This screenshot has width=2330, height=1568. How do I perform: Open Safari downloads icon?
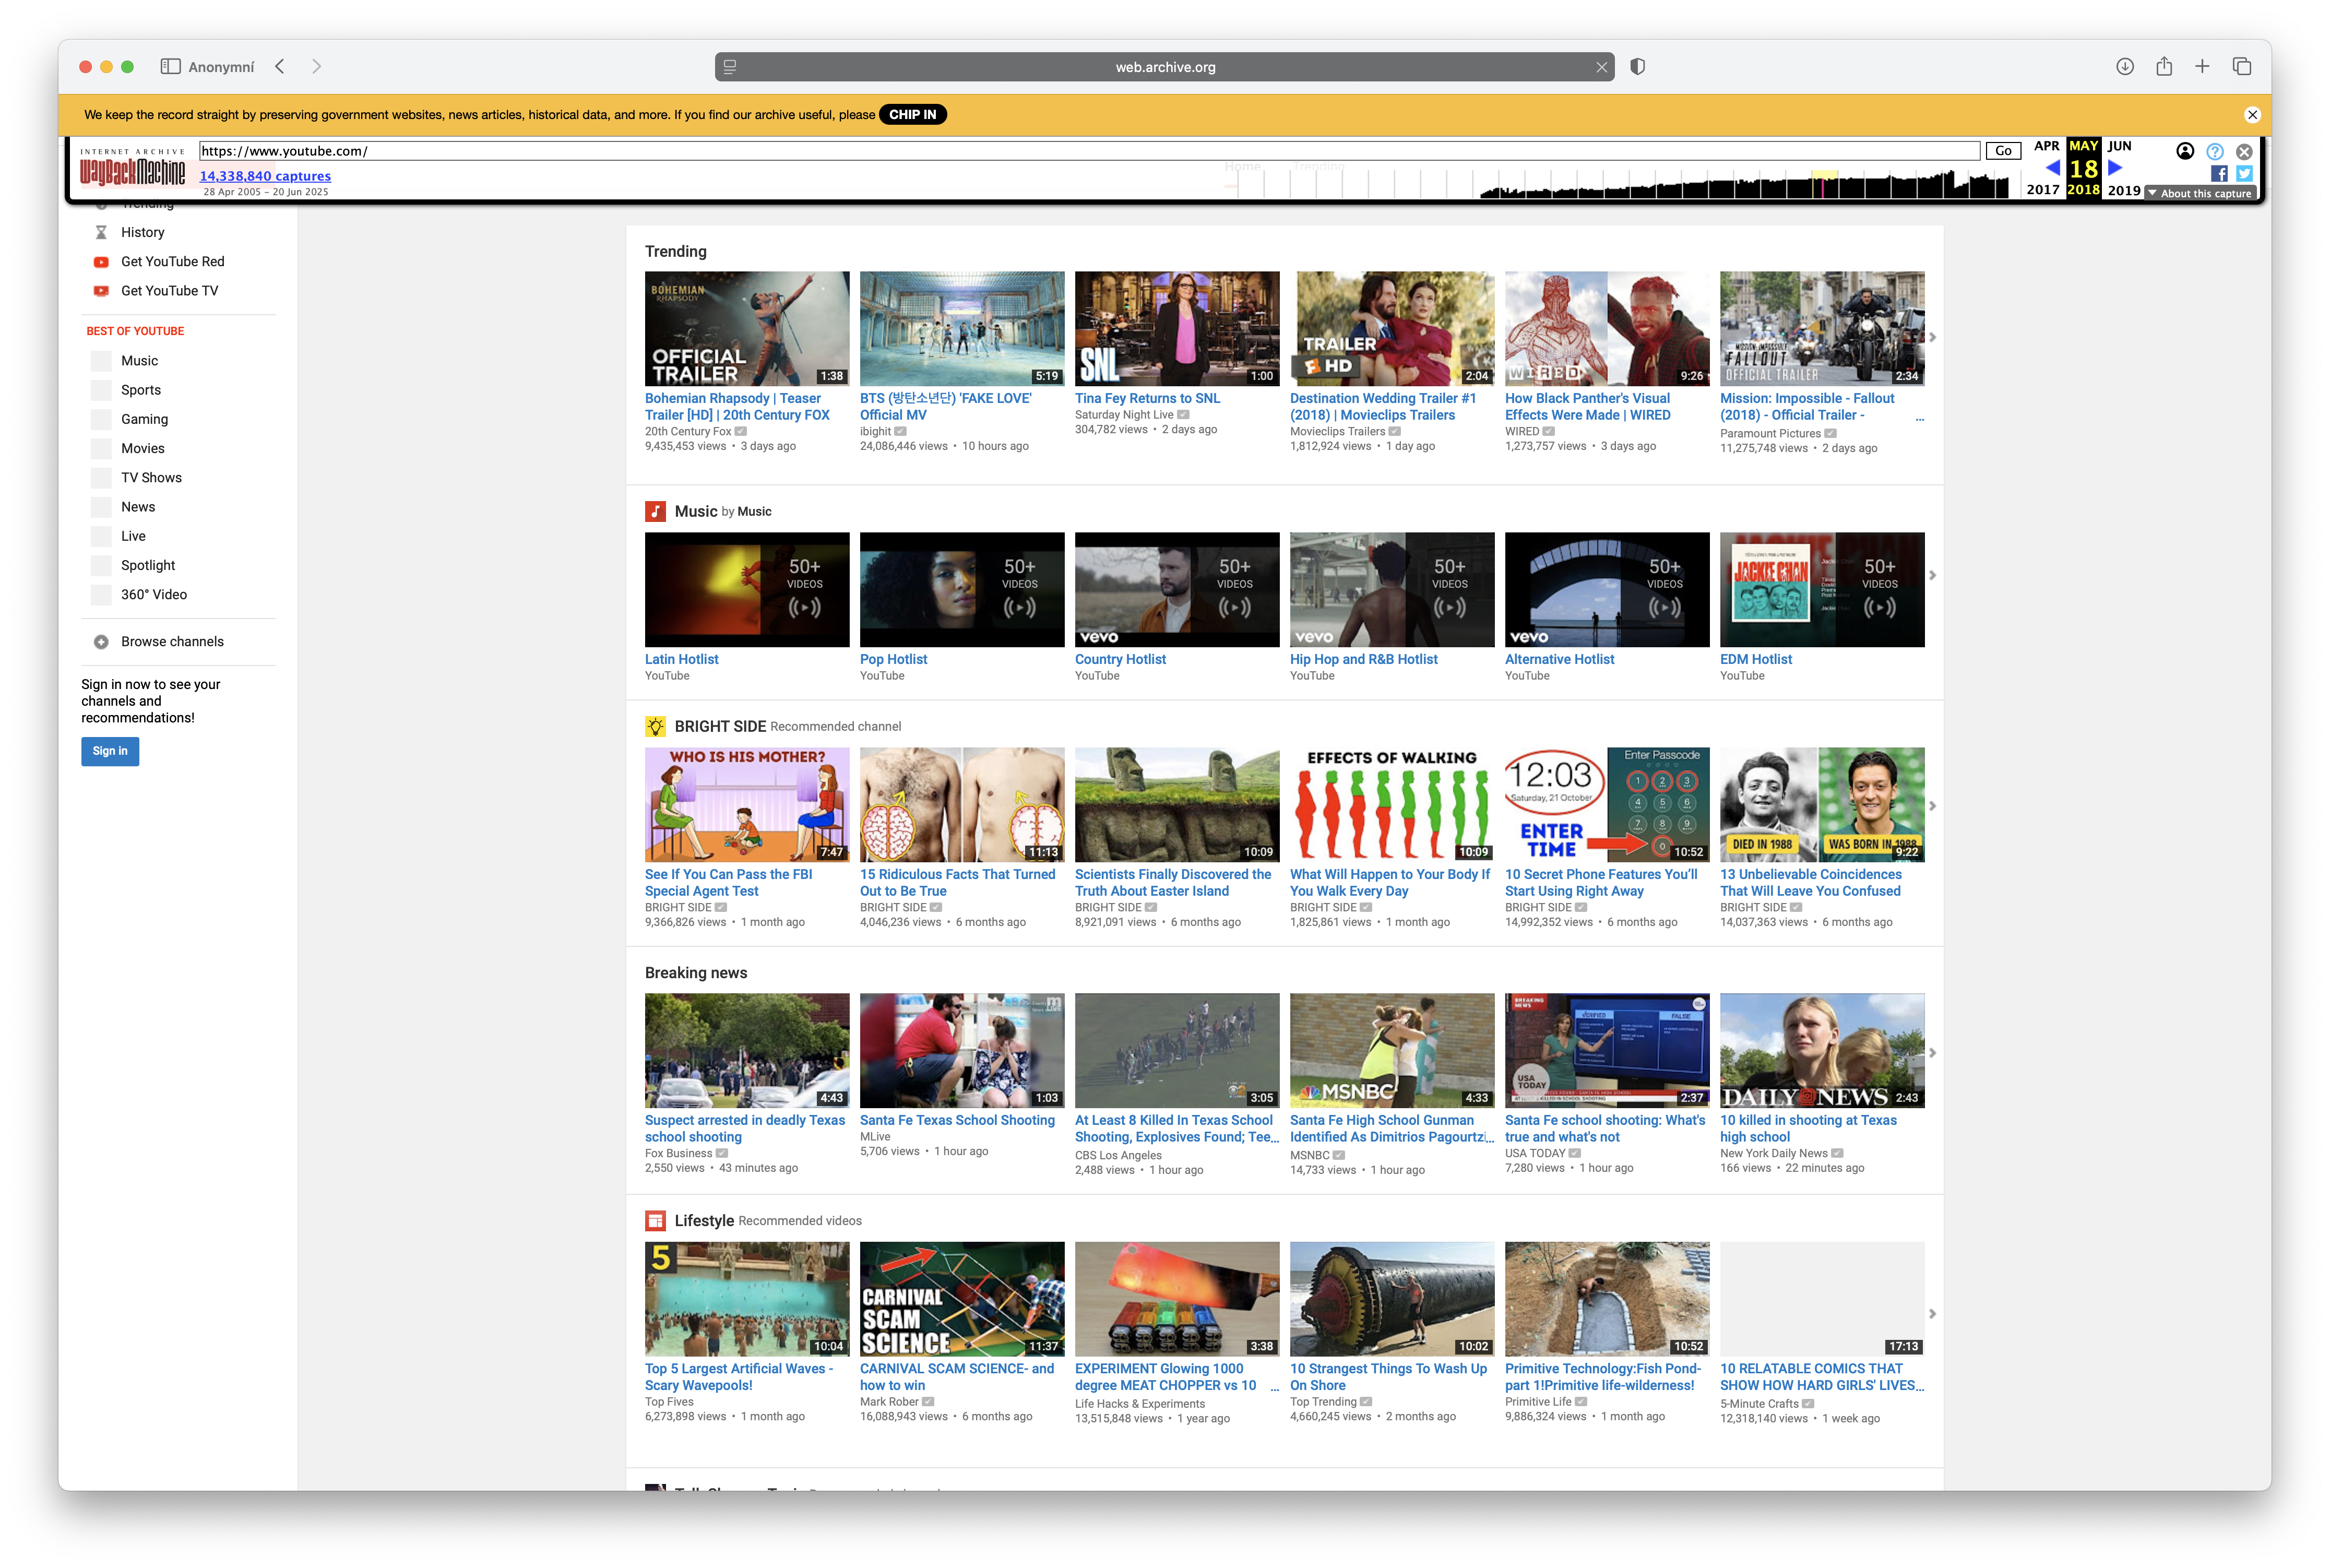(2124, 67)
